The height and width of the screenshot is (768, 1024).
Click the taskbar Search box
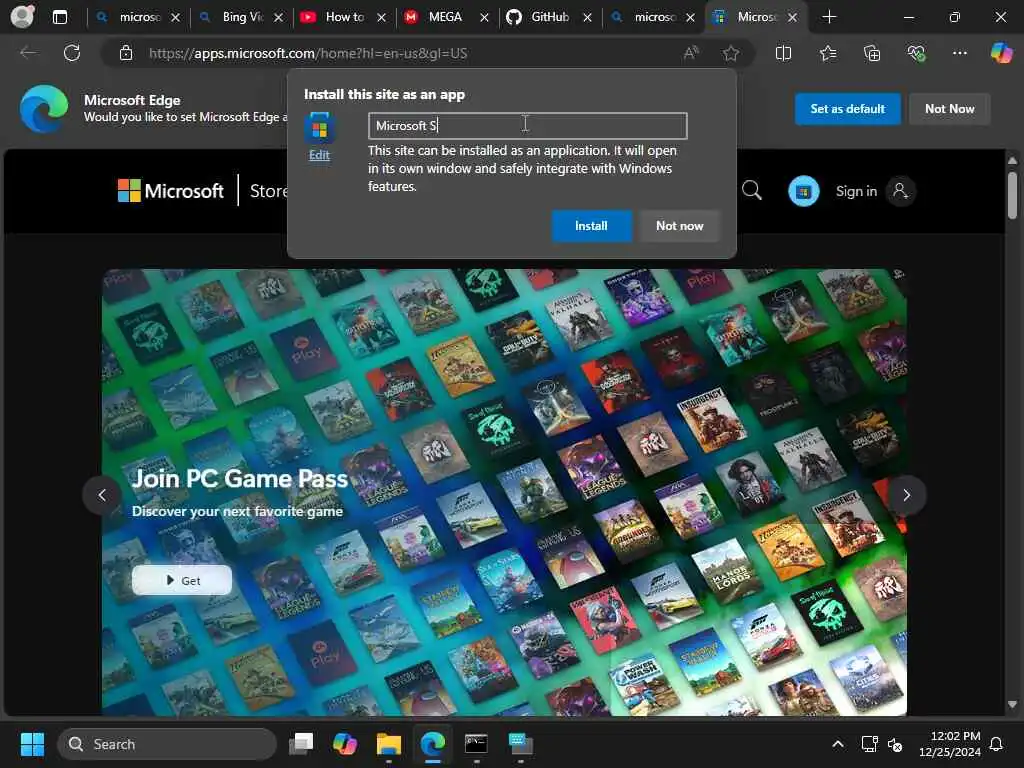(x=167, y=744)
